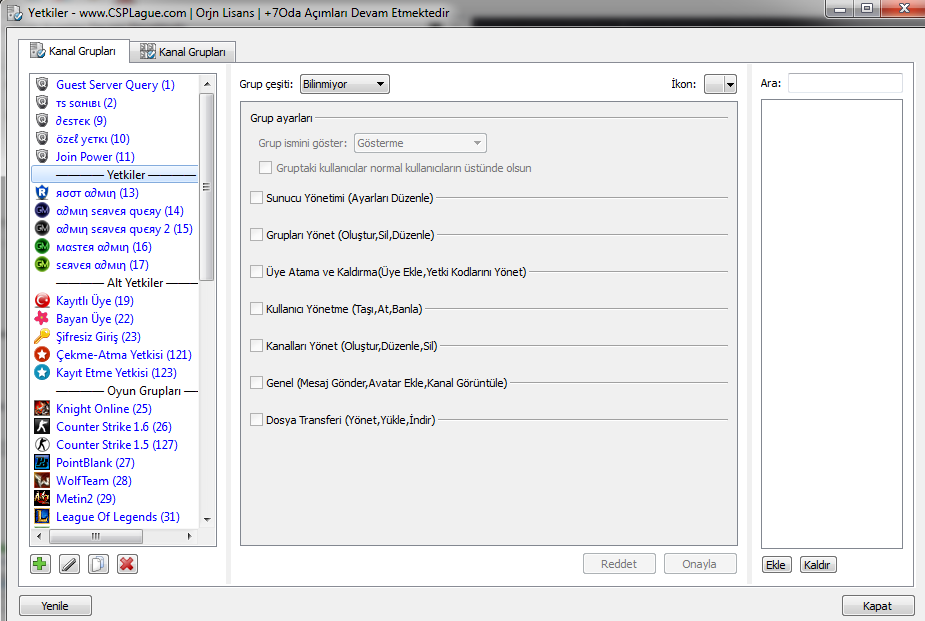Enable the Sunucu Yönetimi checkbox
This screenshot has width=925, height=621.
[257, 198]
